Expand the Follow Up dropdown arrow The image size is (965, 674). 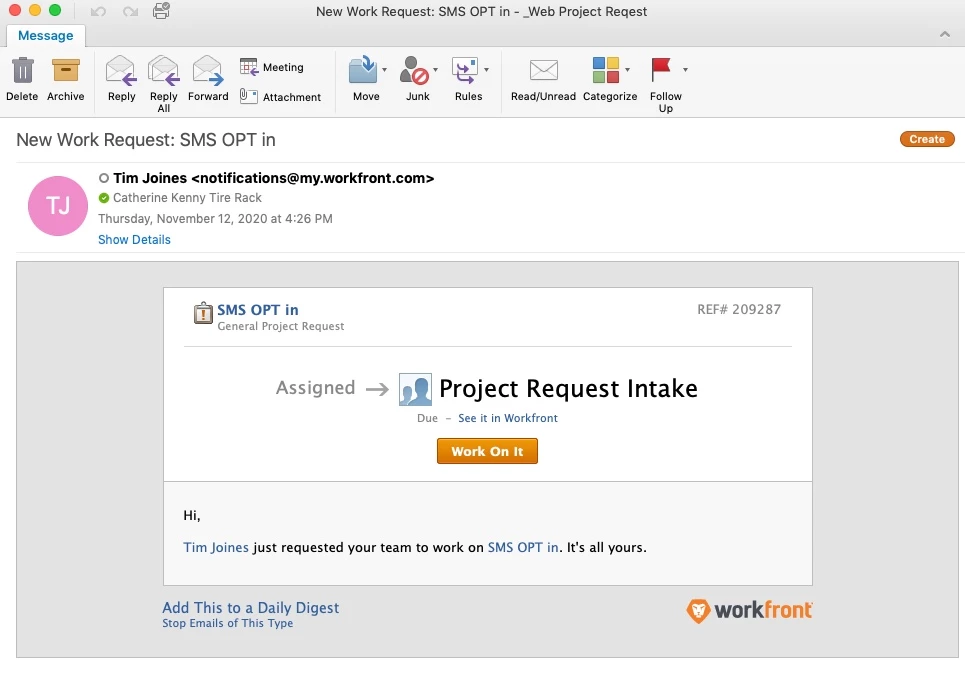pyautogui.click(x=686, y=70)
